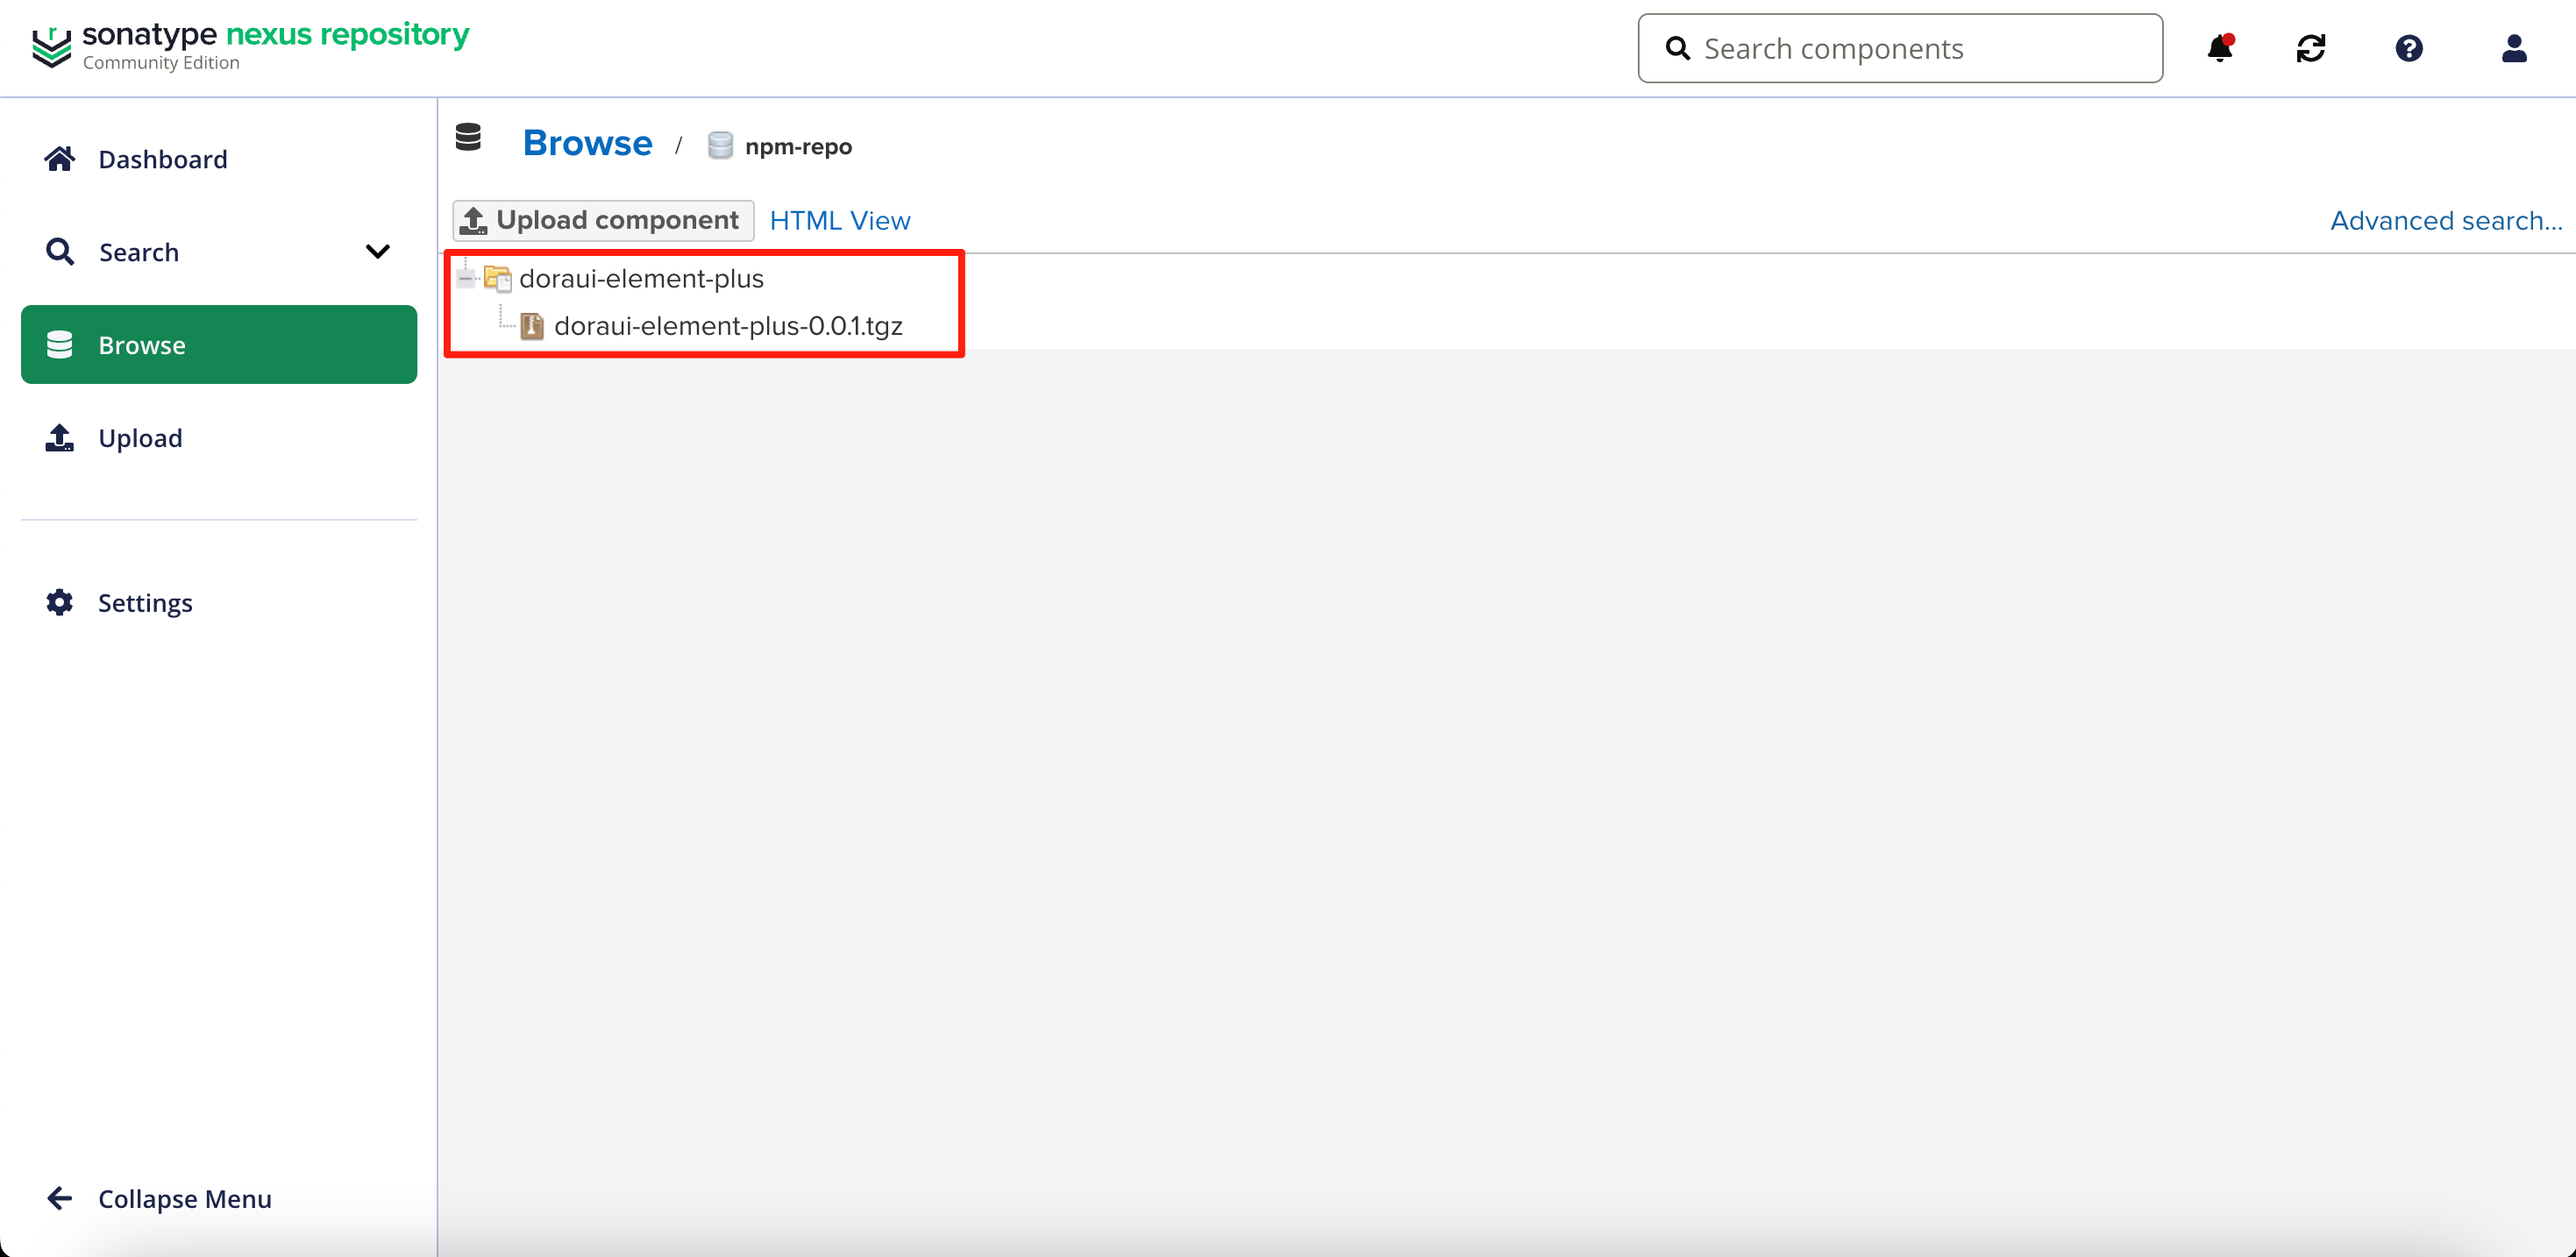
Task: Click the notifications bell icon
Action: [x=2219, y=48]
